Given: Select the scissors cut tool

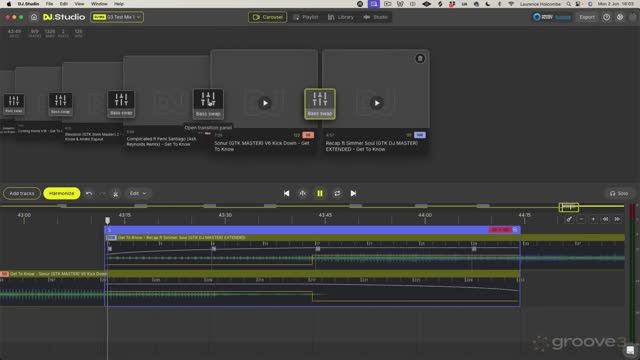Looking at the screenshot, I should (x=116, y=194).
